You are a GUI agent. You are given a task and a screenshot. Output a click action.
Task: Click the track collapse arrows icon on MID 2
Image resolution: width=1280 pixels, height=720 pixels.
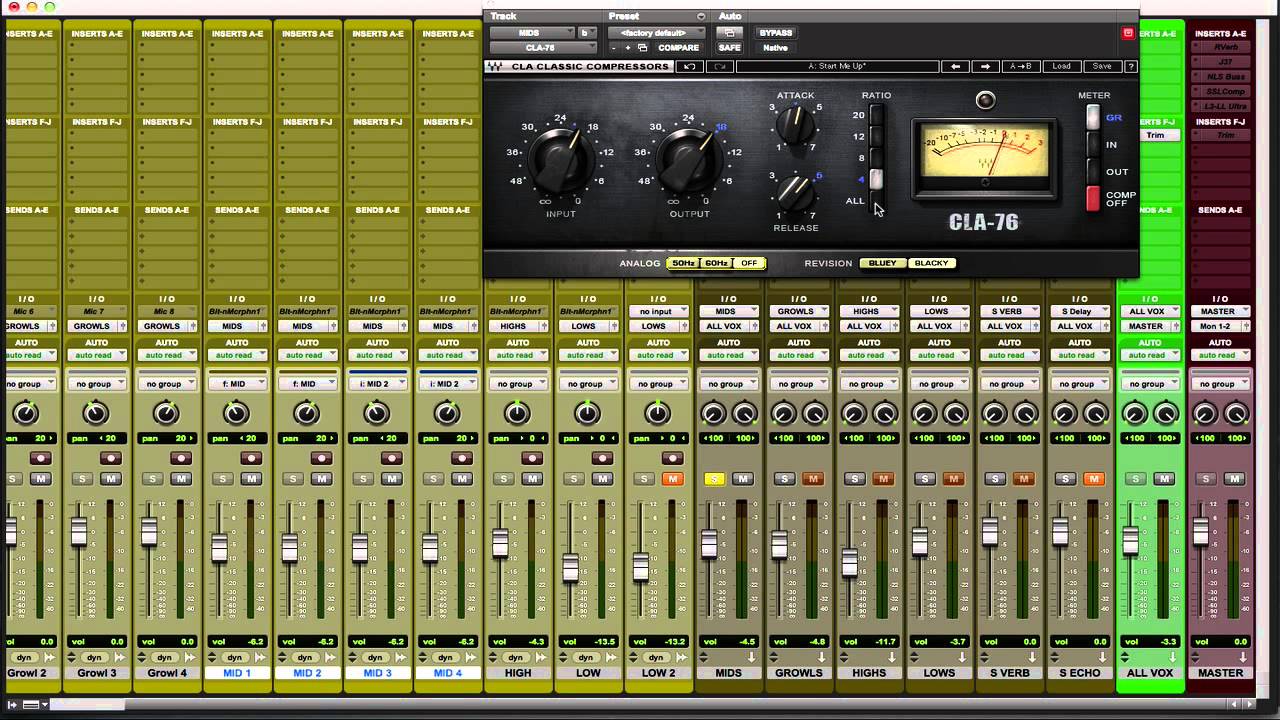coord(282,657)
